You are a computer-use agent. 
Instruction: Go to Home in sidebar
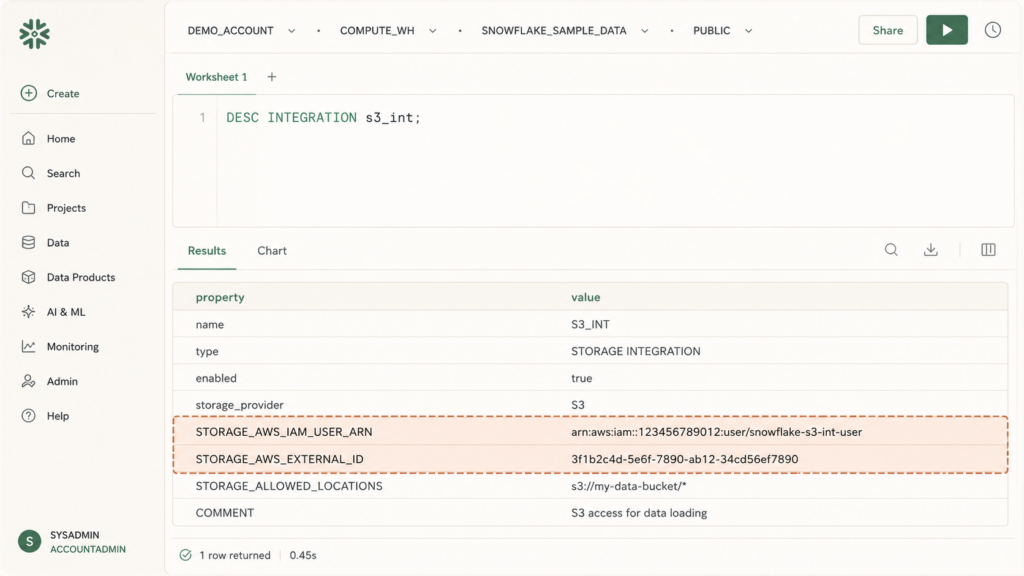(61, 138)
